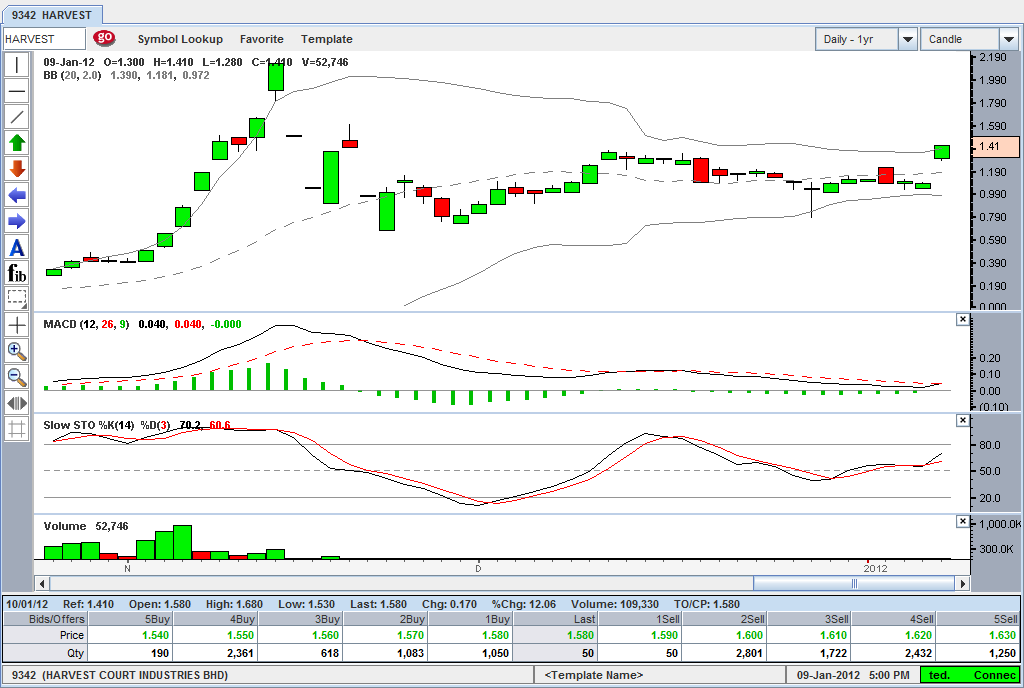Click the HARVEST symbol input field
Image resolution: width=1024 pixels, height=688 pixels.
tap(44, 39)
